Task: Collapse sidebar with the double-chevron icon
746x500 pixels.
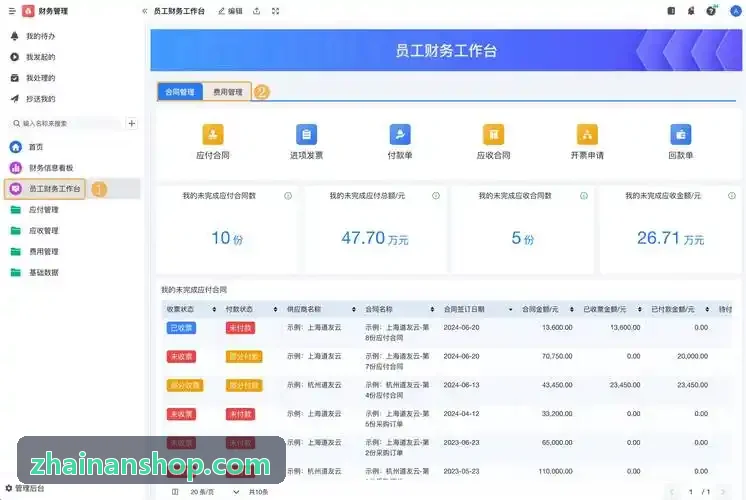Action: [x=144, y=11]
